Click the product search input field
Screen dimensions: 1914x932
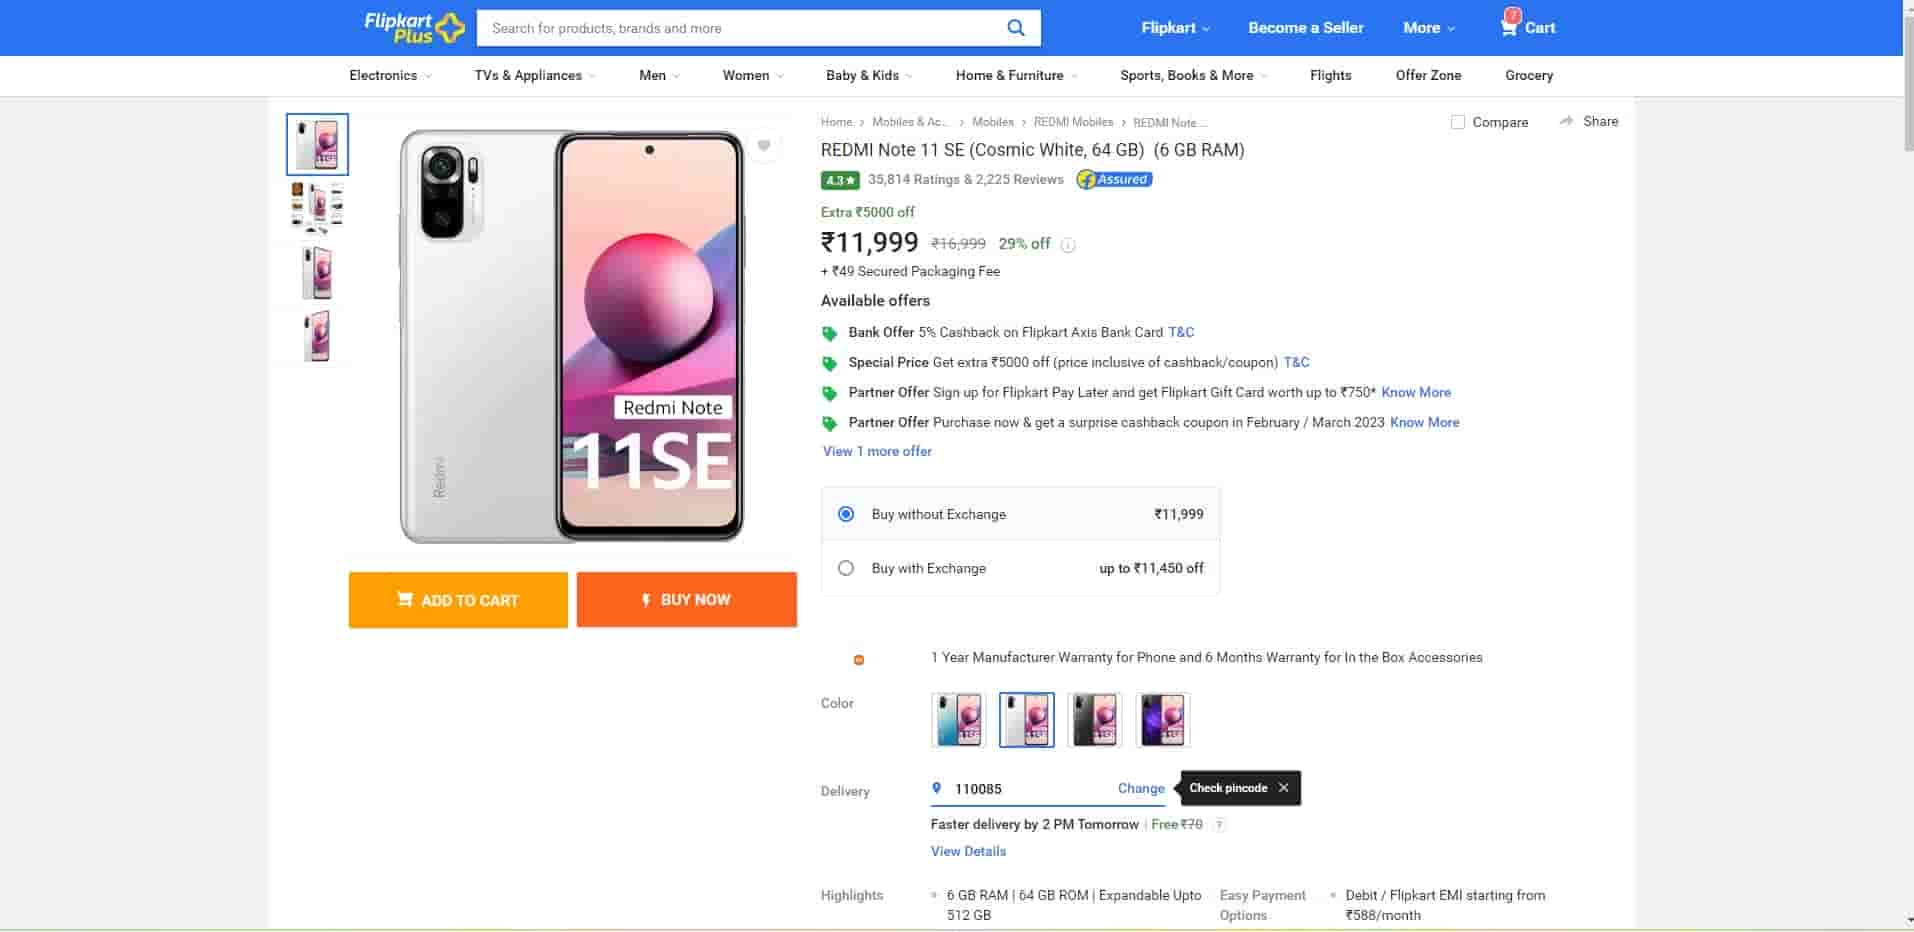click(x=740, y=28)
